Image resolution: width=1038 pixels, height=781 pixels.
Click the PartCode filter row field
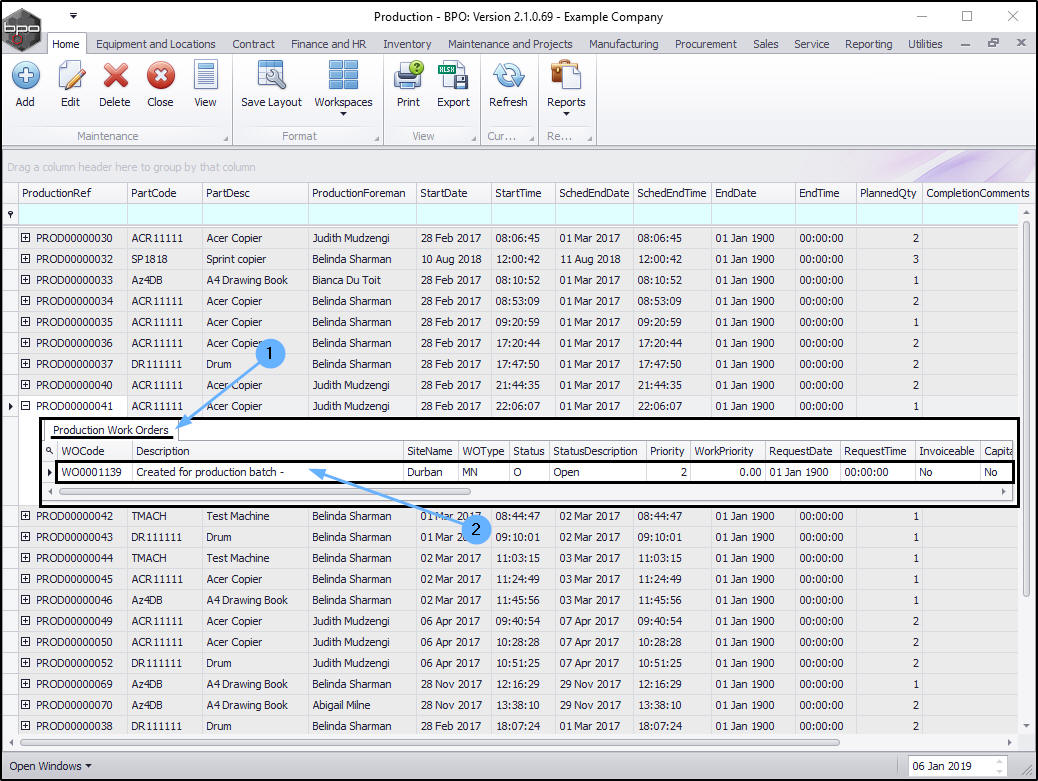point(164,214)
